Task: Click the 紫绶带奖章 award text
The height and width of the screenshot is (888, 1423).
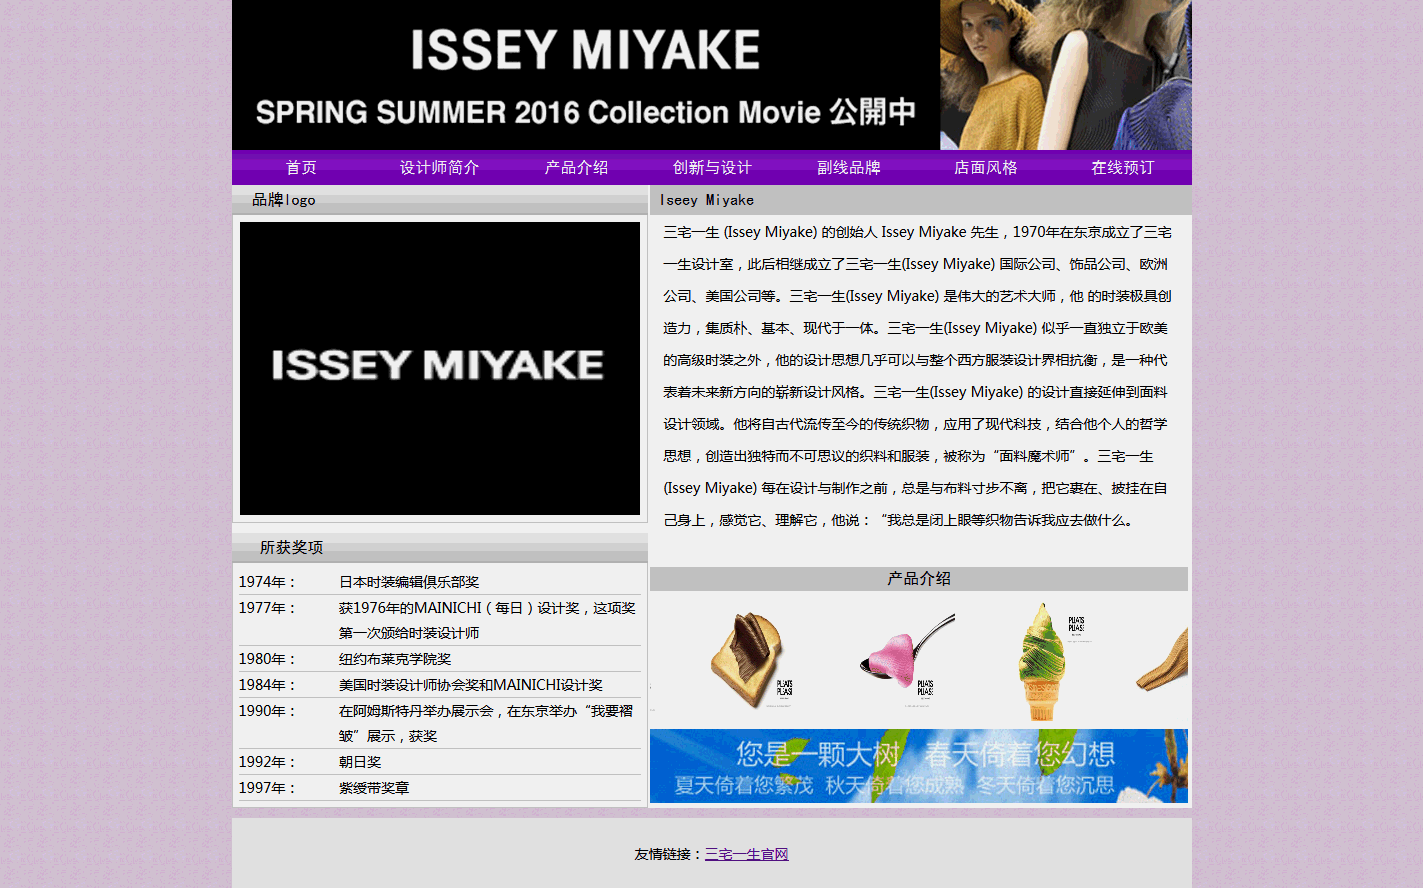Action: (374, 788)
